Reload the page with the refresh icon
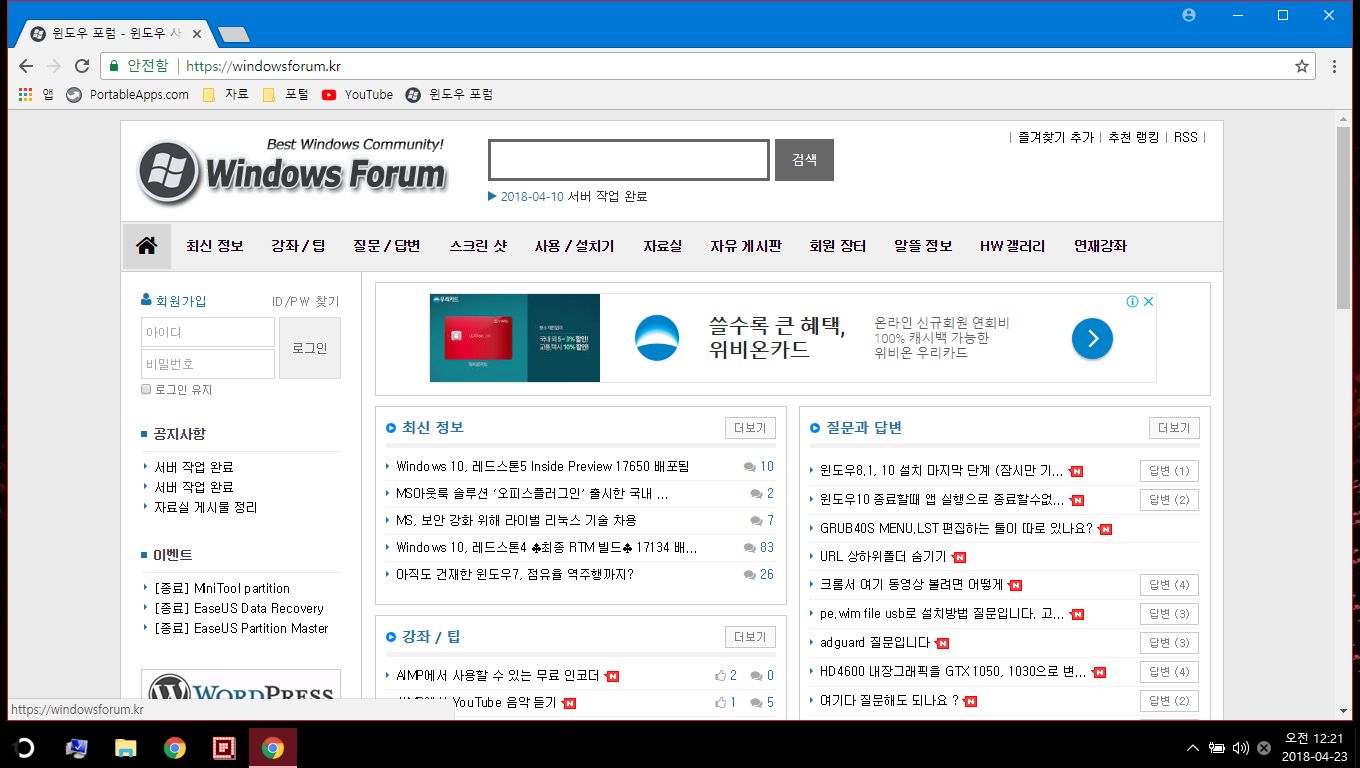 (82, 66)
